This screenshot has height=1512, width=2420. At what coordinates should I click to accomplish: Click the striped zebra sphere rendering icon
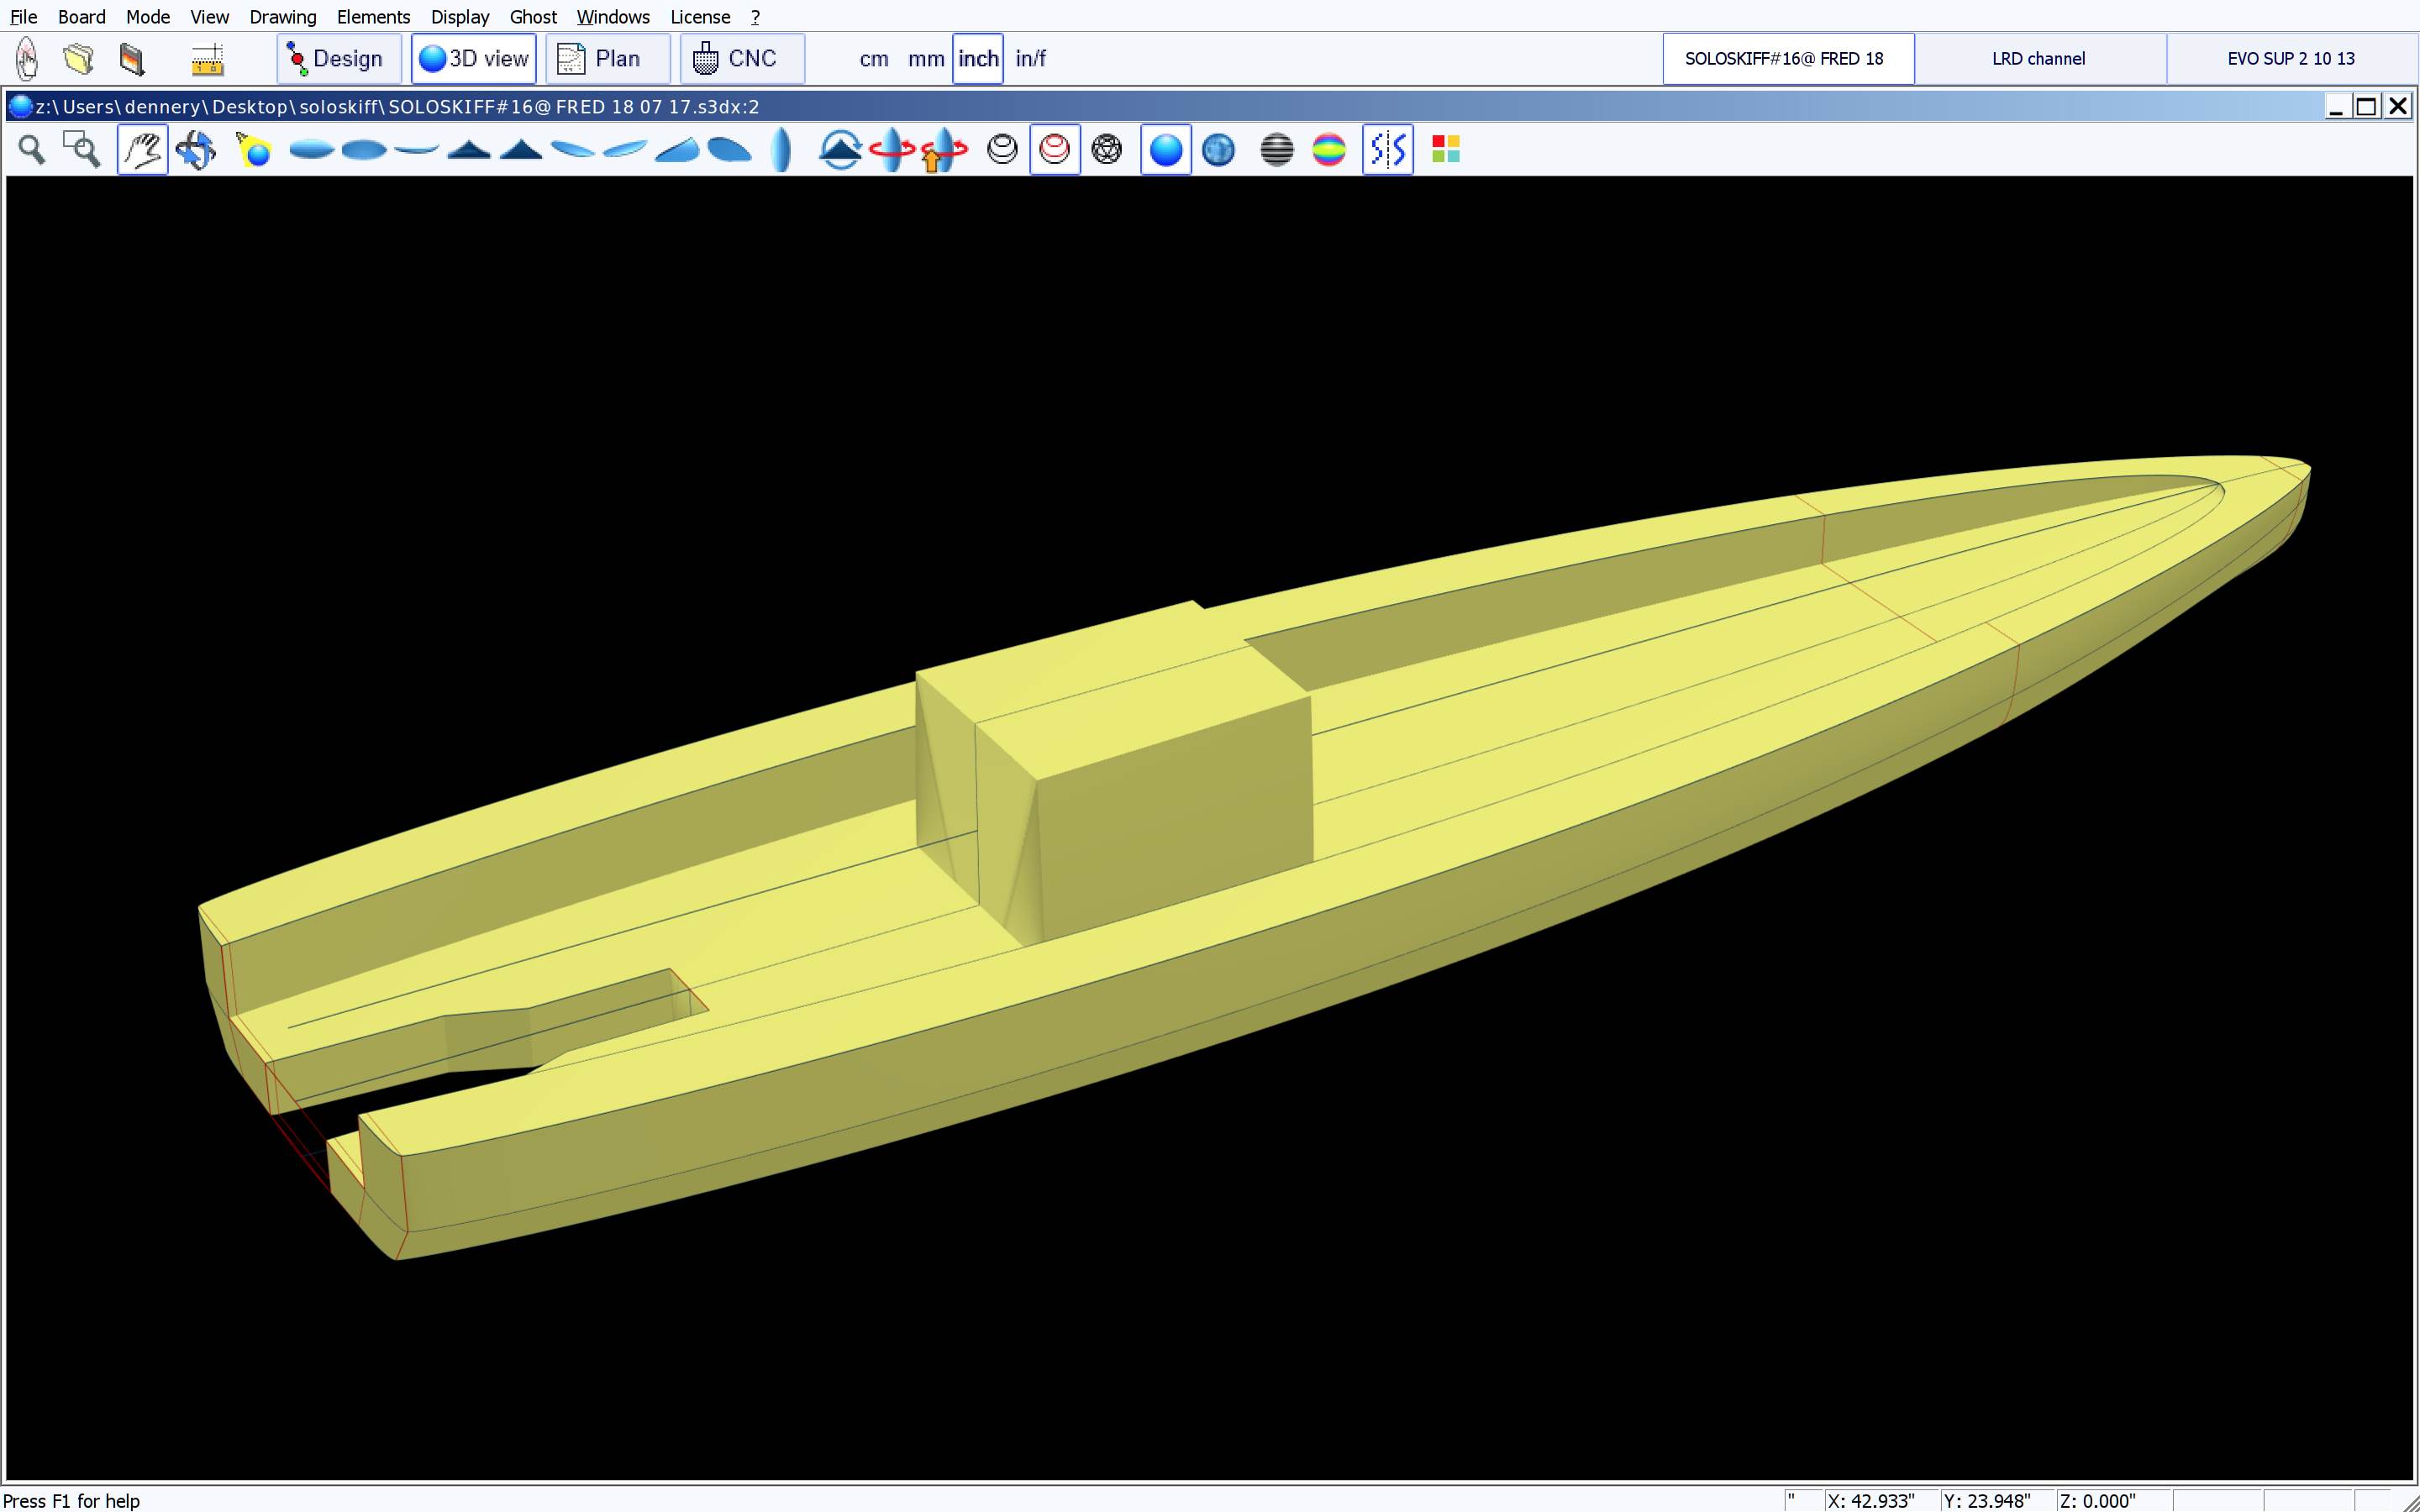pos(1276,150)
